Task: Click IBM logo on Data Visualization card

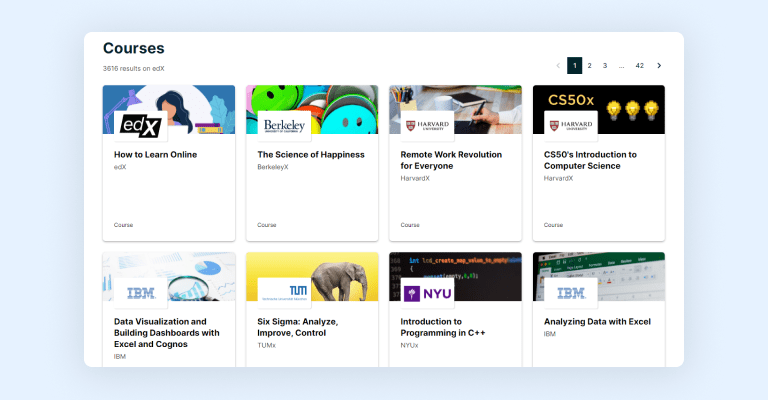Action: pos(141,293)
